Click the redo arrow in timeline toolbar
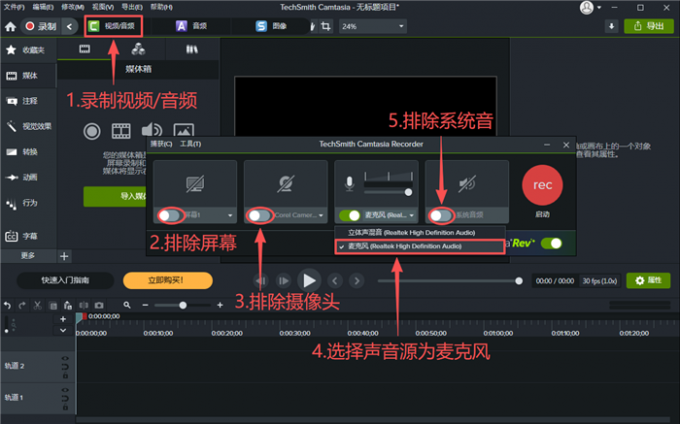This screenshot has width=680, height=424. pos(22,306)
